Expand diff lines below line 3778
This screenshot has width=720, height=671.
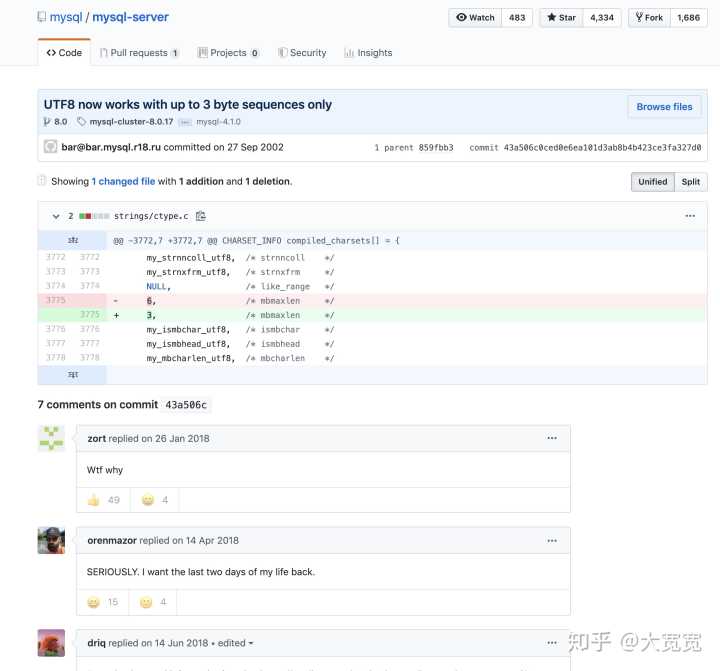tap(73, 375)
